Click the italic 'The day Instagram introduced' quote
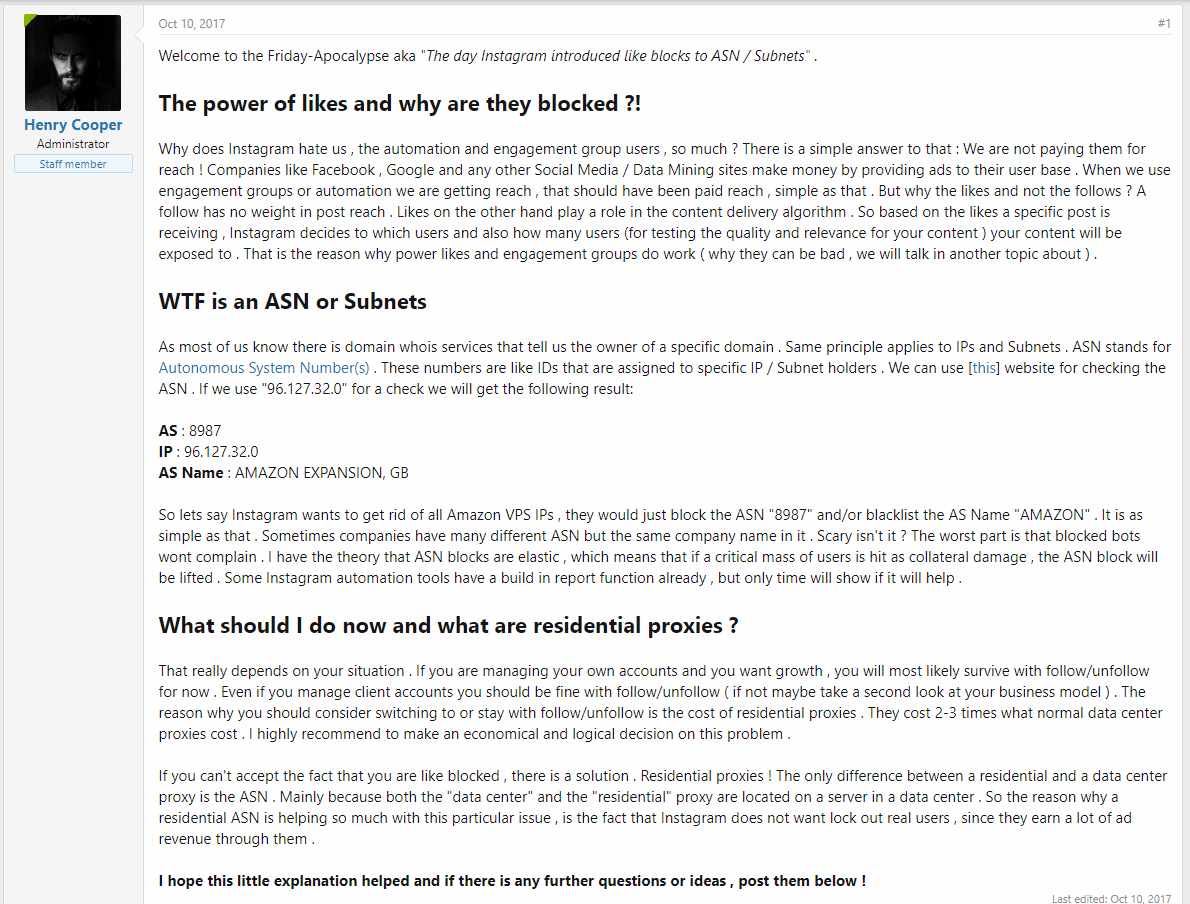 pos(615,56)
